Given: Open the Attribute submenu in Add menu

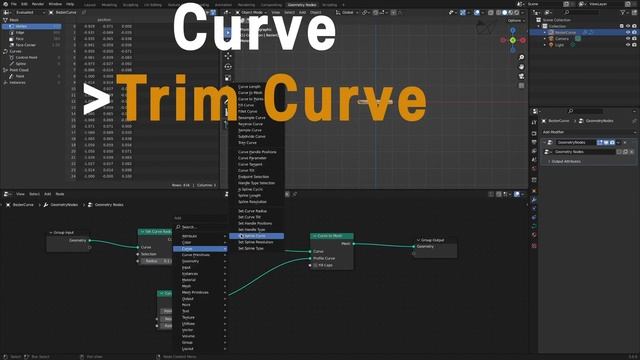Looking at the screenshot, I should click(200, 236).
